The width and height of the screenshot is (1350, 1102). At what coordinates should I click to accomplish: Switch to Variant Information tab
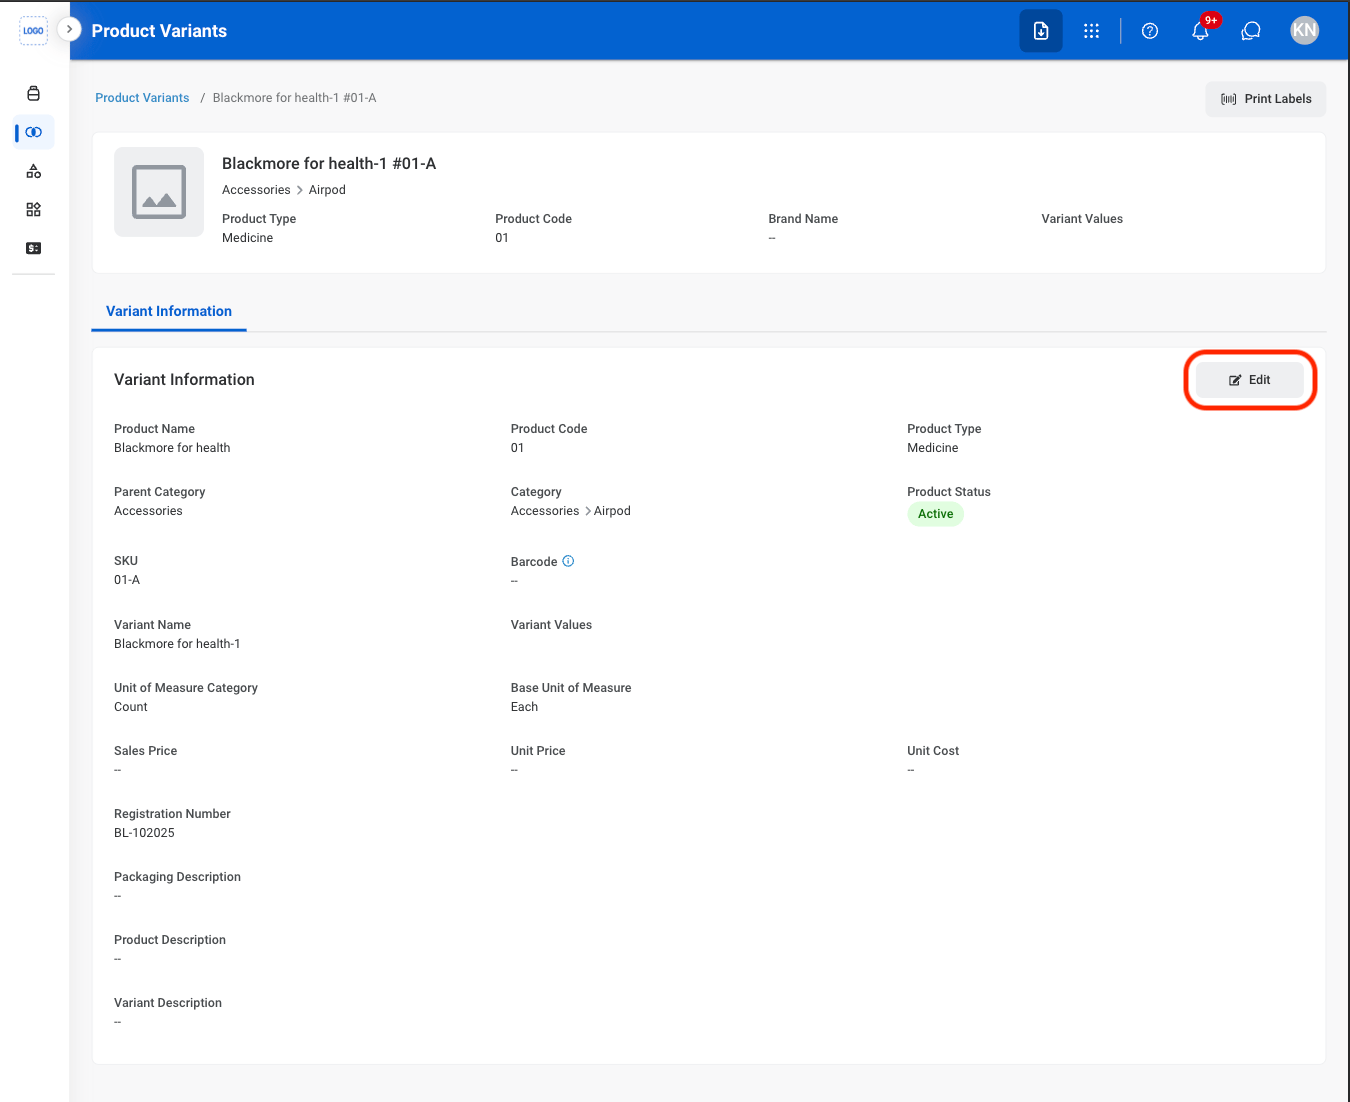click(x=169, y=311)
